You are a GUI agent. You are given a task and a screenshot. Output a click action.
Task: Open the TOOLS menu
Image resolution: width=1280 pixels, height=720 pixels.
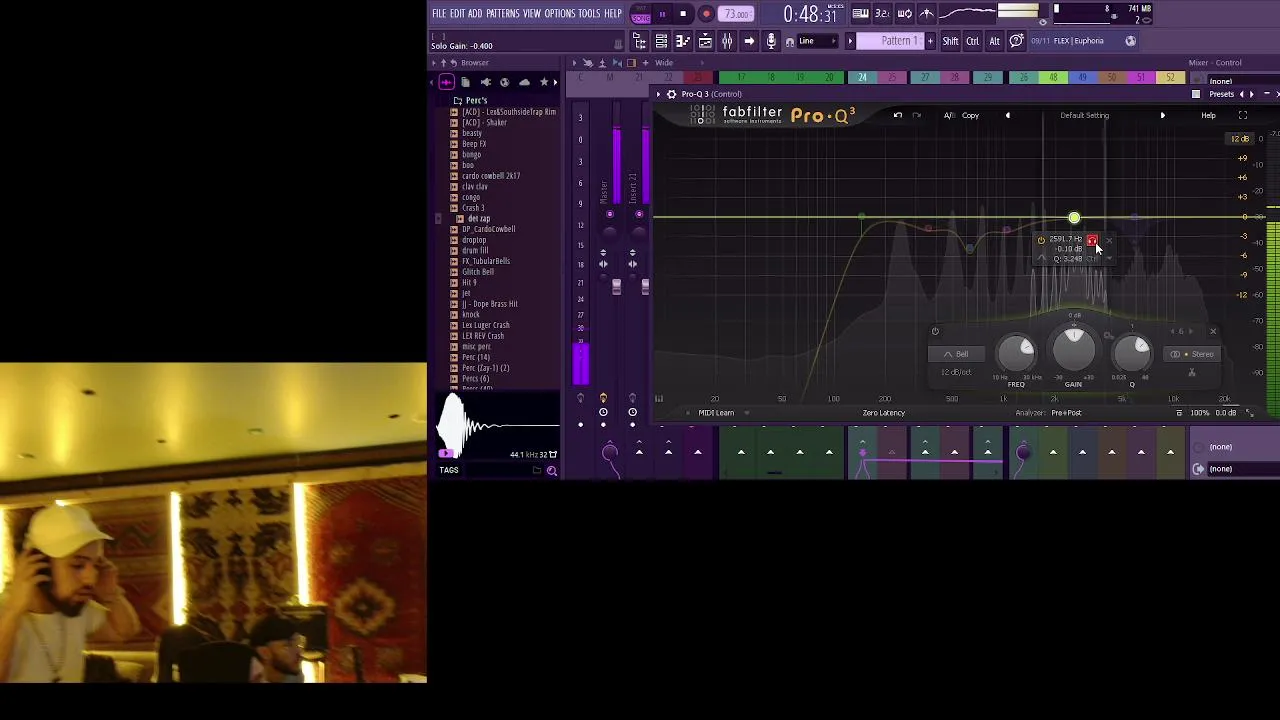point(589,13)
